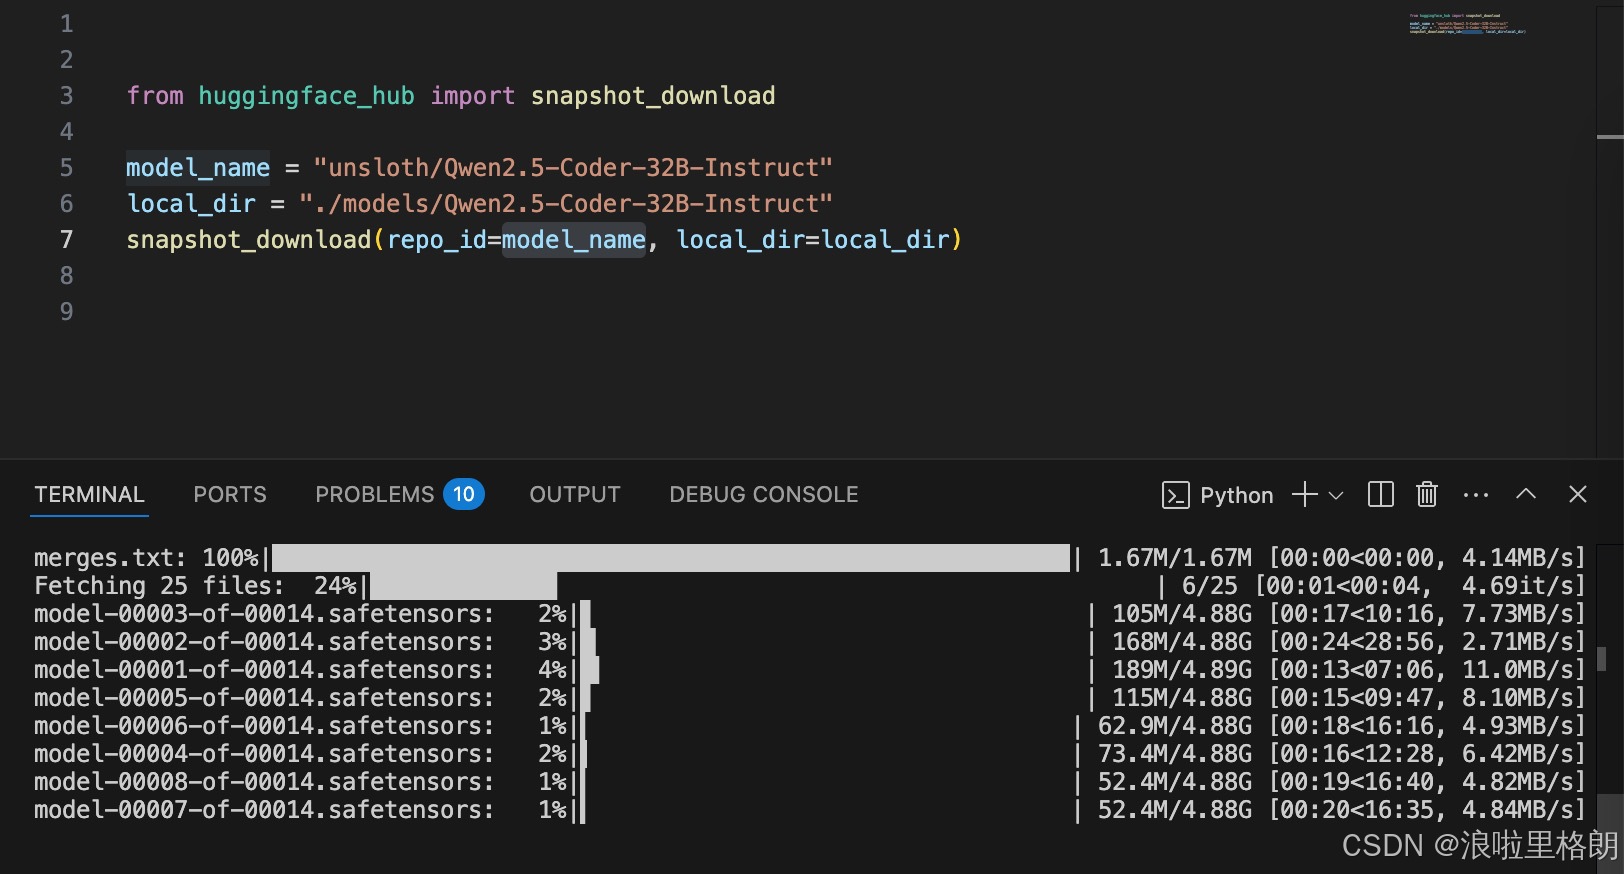The width and height of the screenshot is (1624, 874).
Task: Click the from keyword on line 3
Action: (x=155, y=96)
